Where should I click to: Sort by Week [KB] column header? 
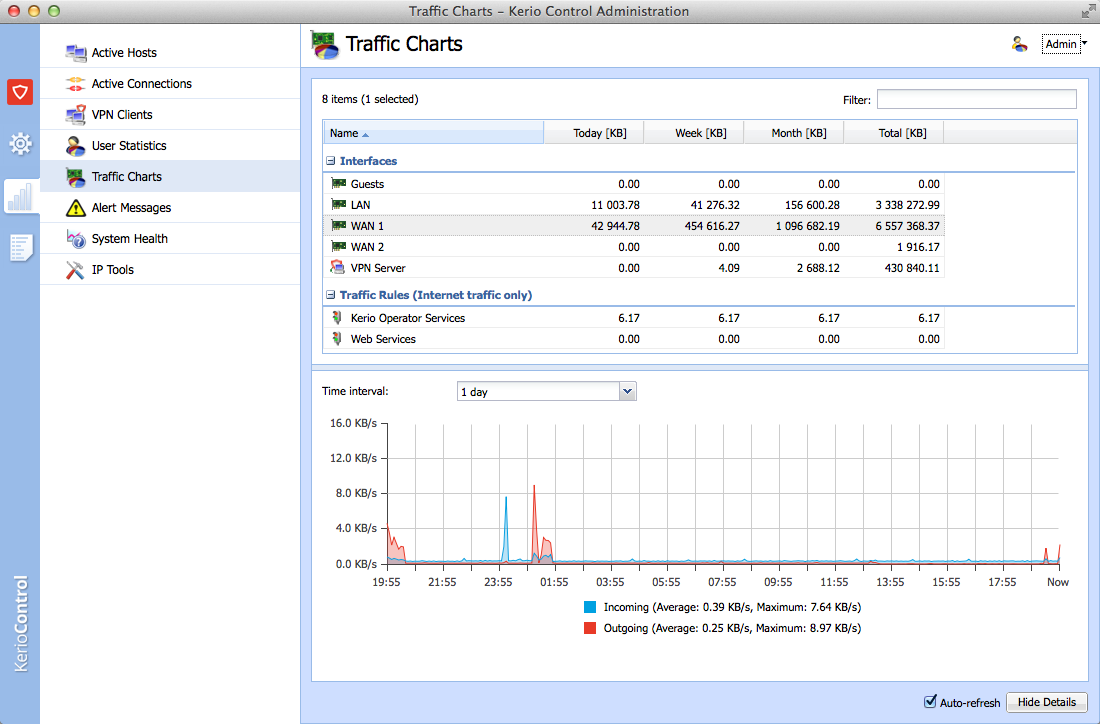point(695,133)
